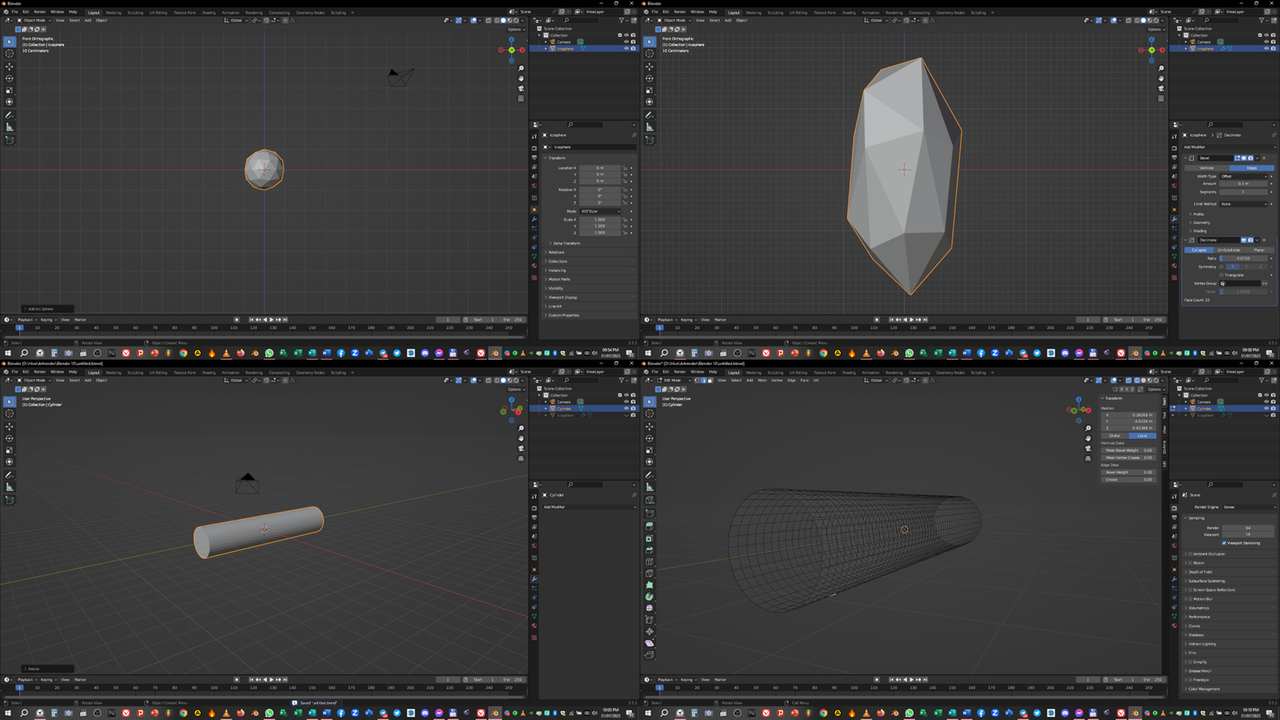This screenshot has height=720, width=1280.
Task: Select Inset Faces tool in Edit Mode window
Action: point(649,539)
